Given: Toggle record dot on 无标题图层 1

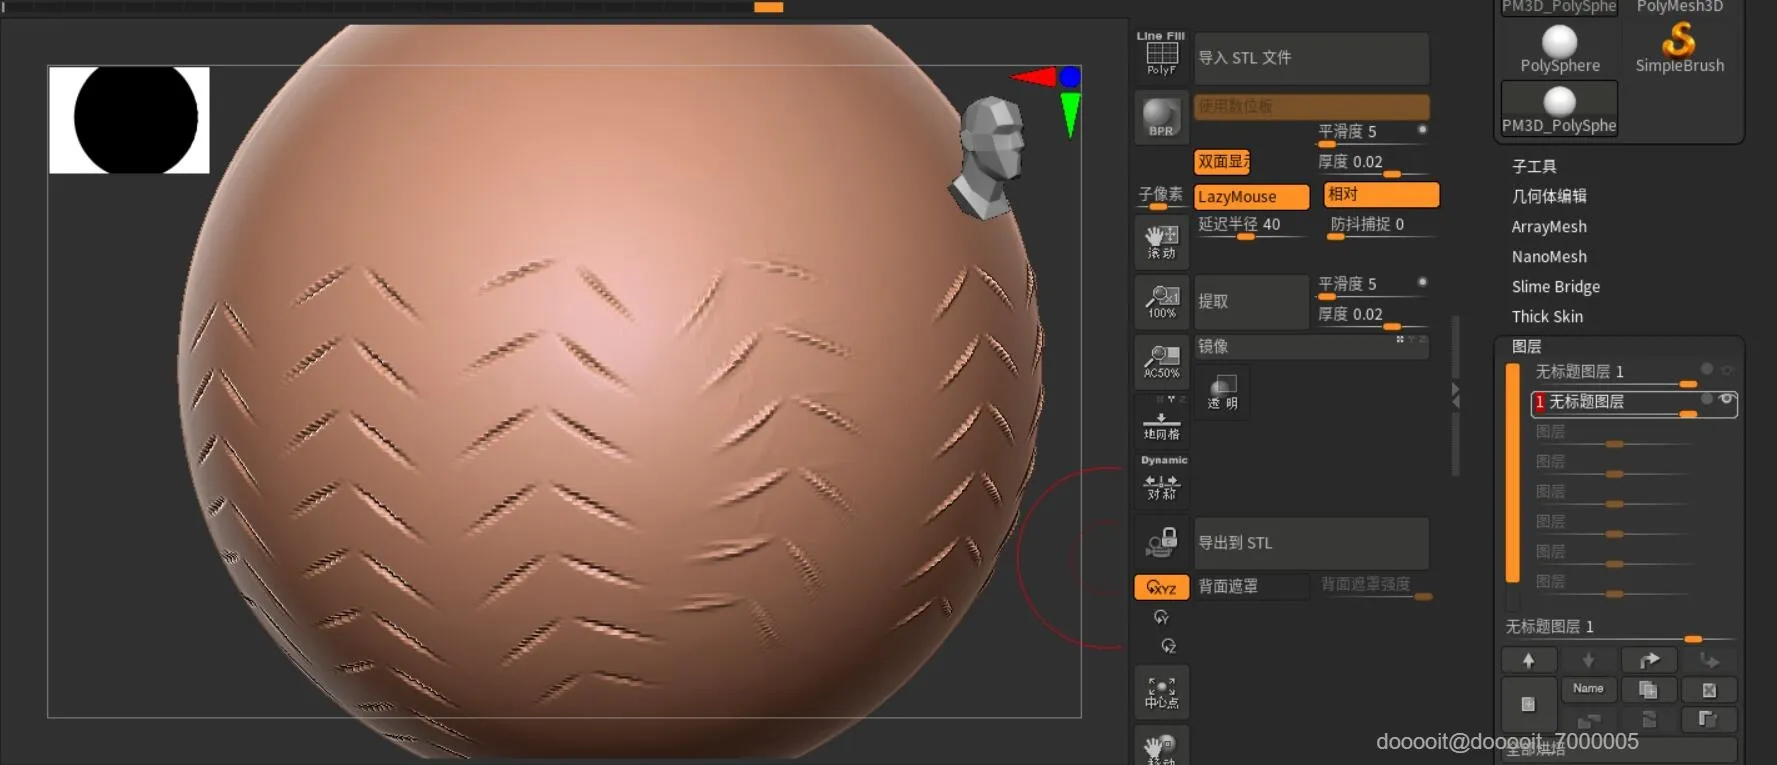Looking at the screenshot, I should click(1707, 369).
